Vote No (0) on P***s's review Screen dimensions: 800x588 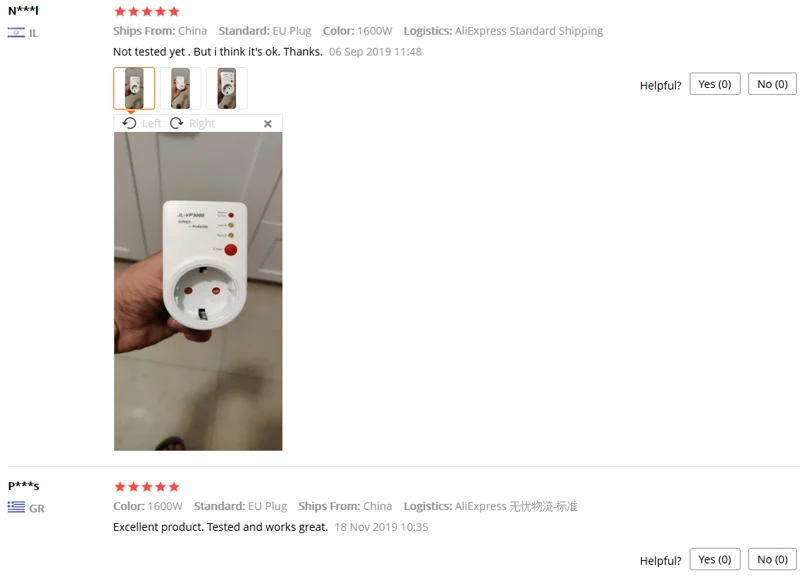(772, 559)
